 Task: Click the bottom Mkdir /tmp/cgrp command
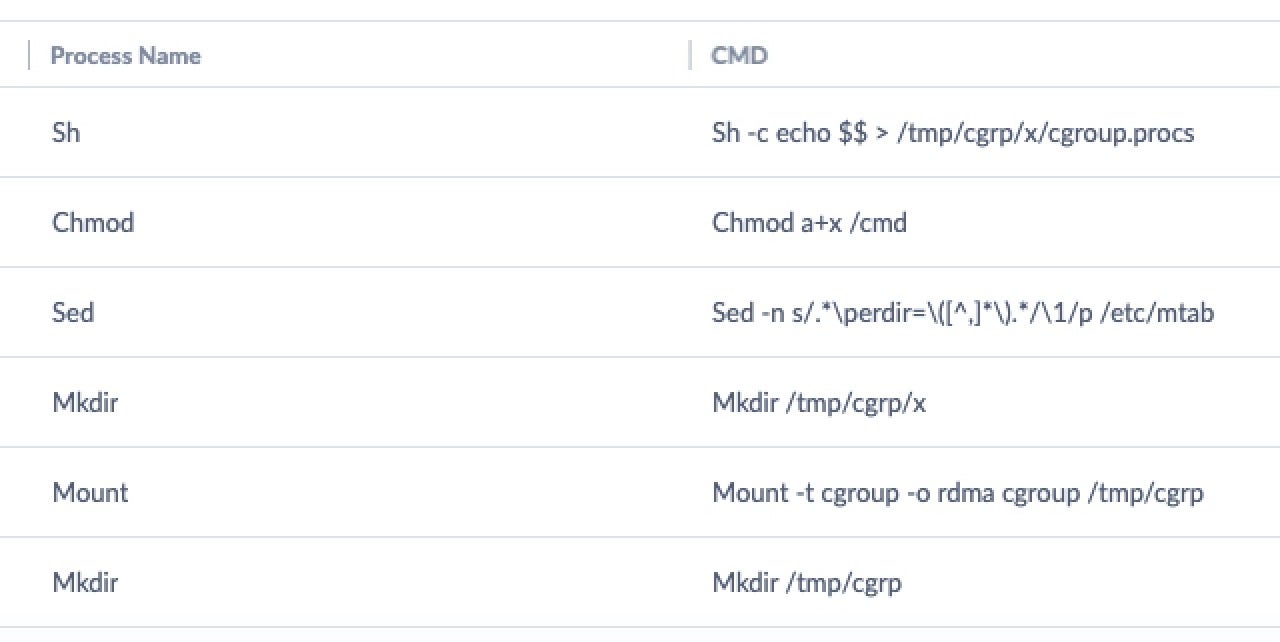[x=806, y=583]
